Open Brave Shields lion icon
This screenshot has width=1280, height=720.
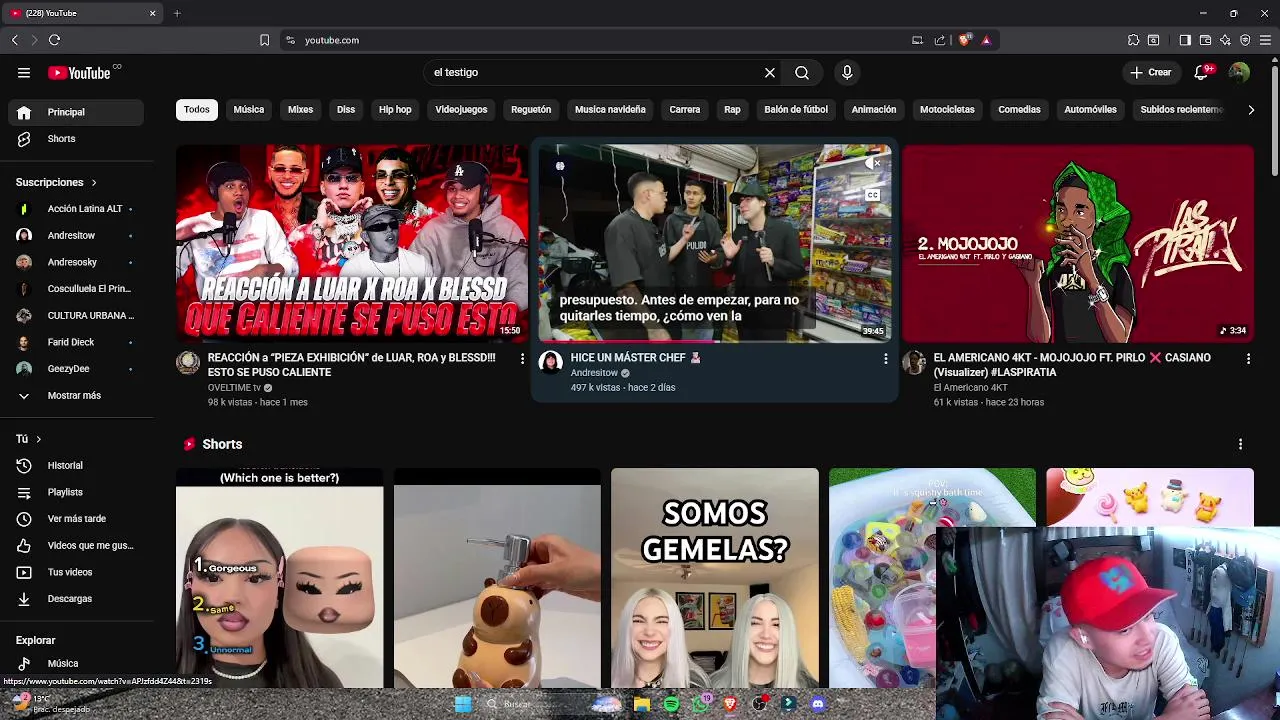click(x=964, y=40)
